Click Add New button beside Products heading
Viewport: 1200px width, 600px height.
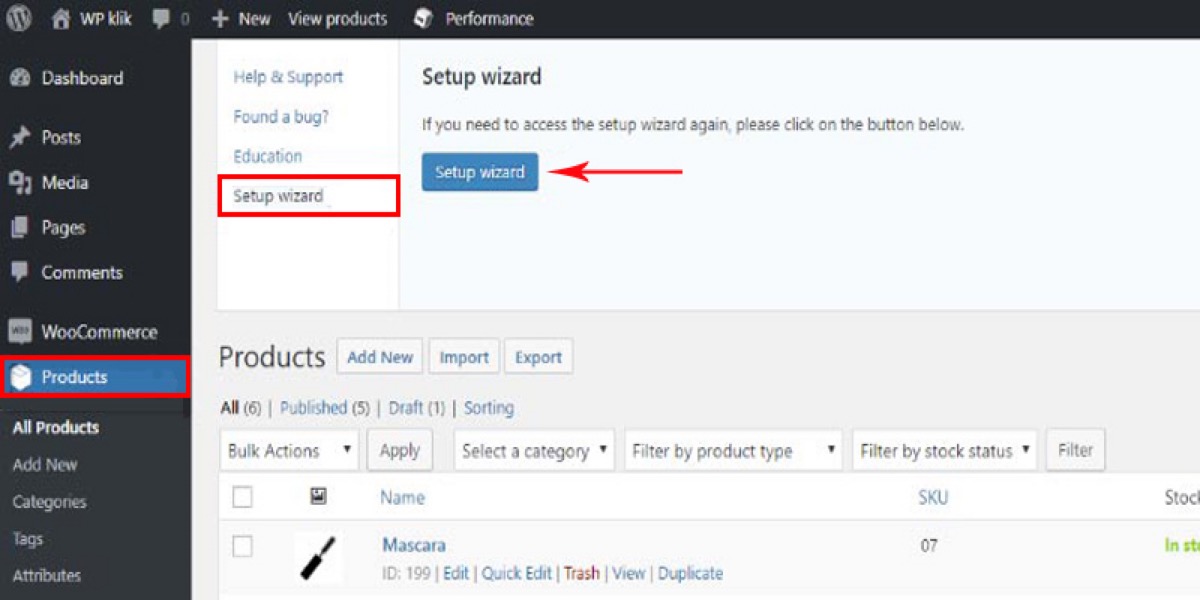point(380,357)
